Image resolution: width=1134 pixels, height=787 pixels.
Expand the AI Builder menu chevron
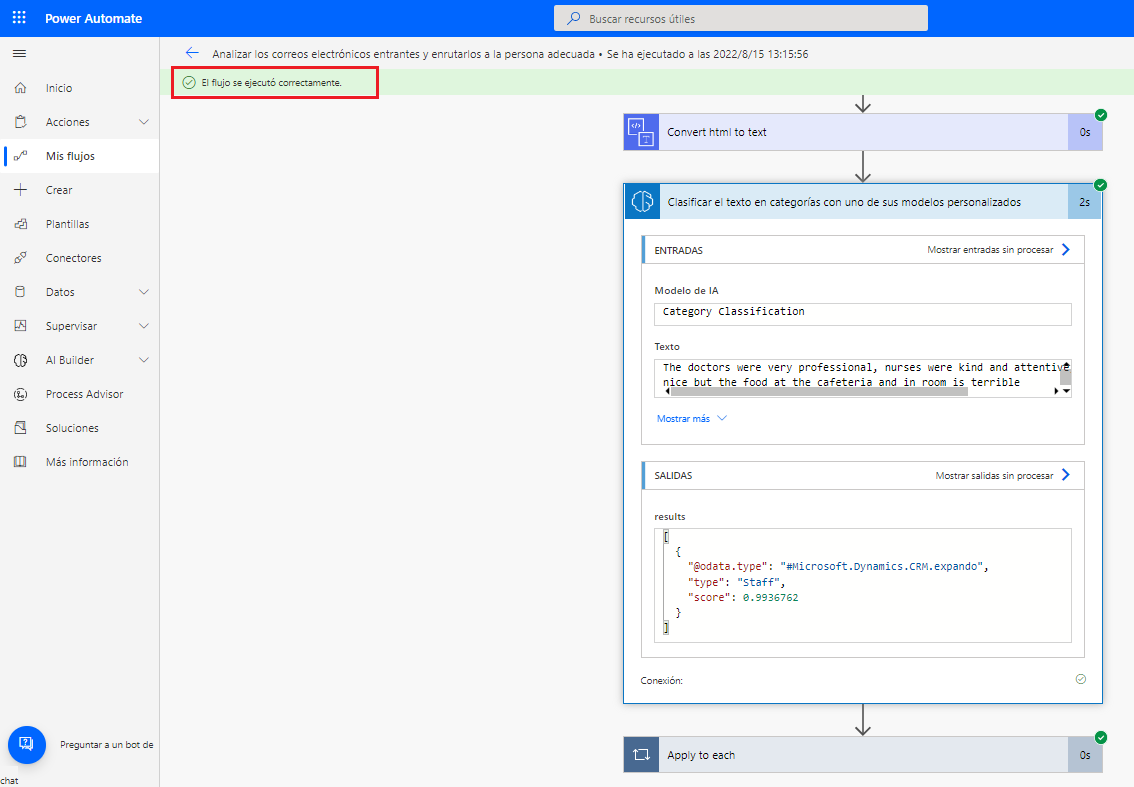(x=144, y=360)
